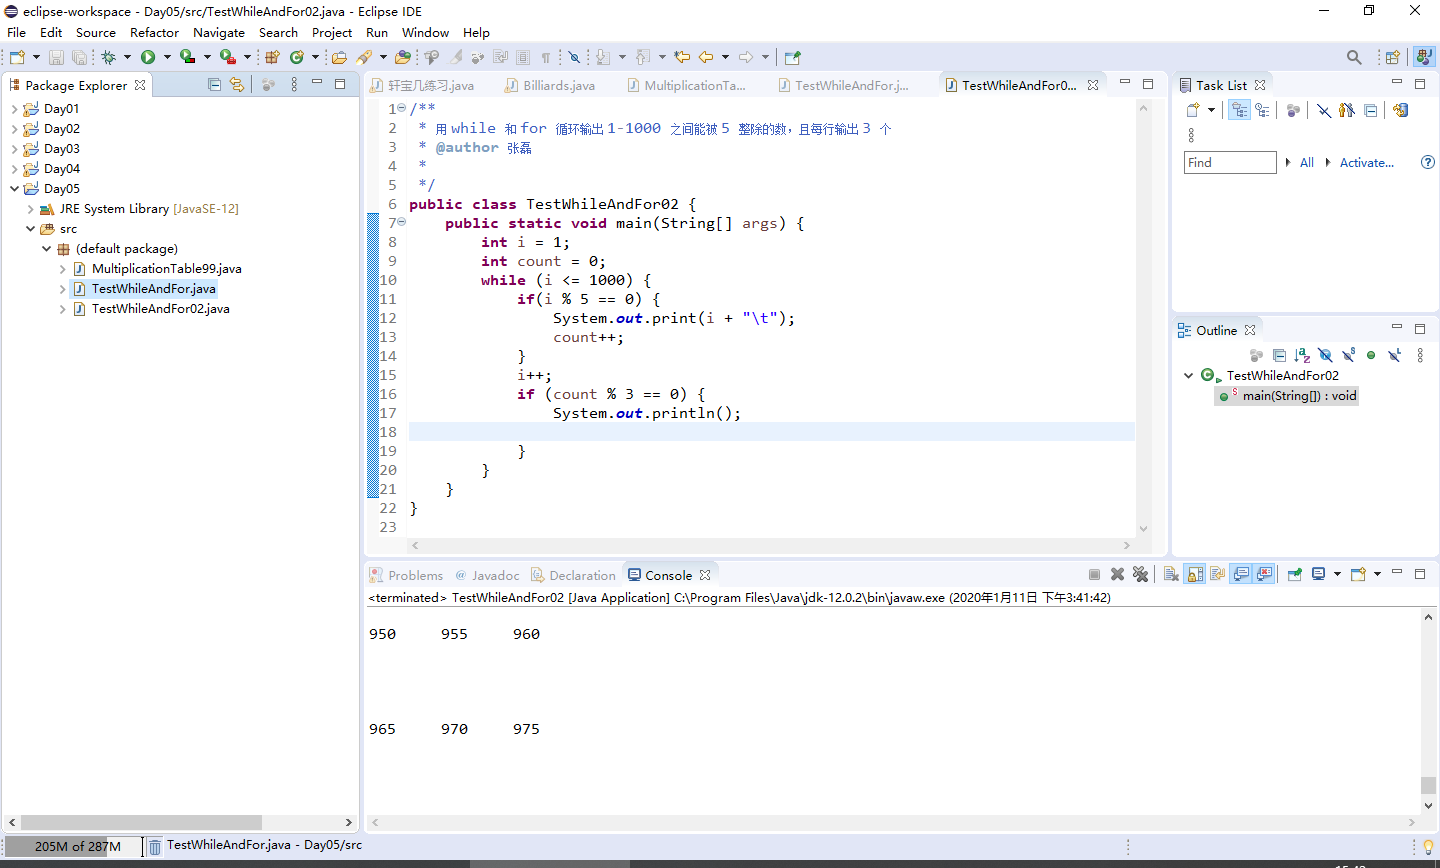Run garbage collector trash icon
The image size is (1440, 868).
155,847
